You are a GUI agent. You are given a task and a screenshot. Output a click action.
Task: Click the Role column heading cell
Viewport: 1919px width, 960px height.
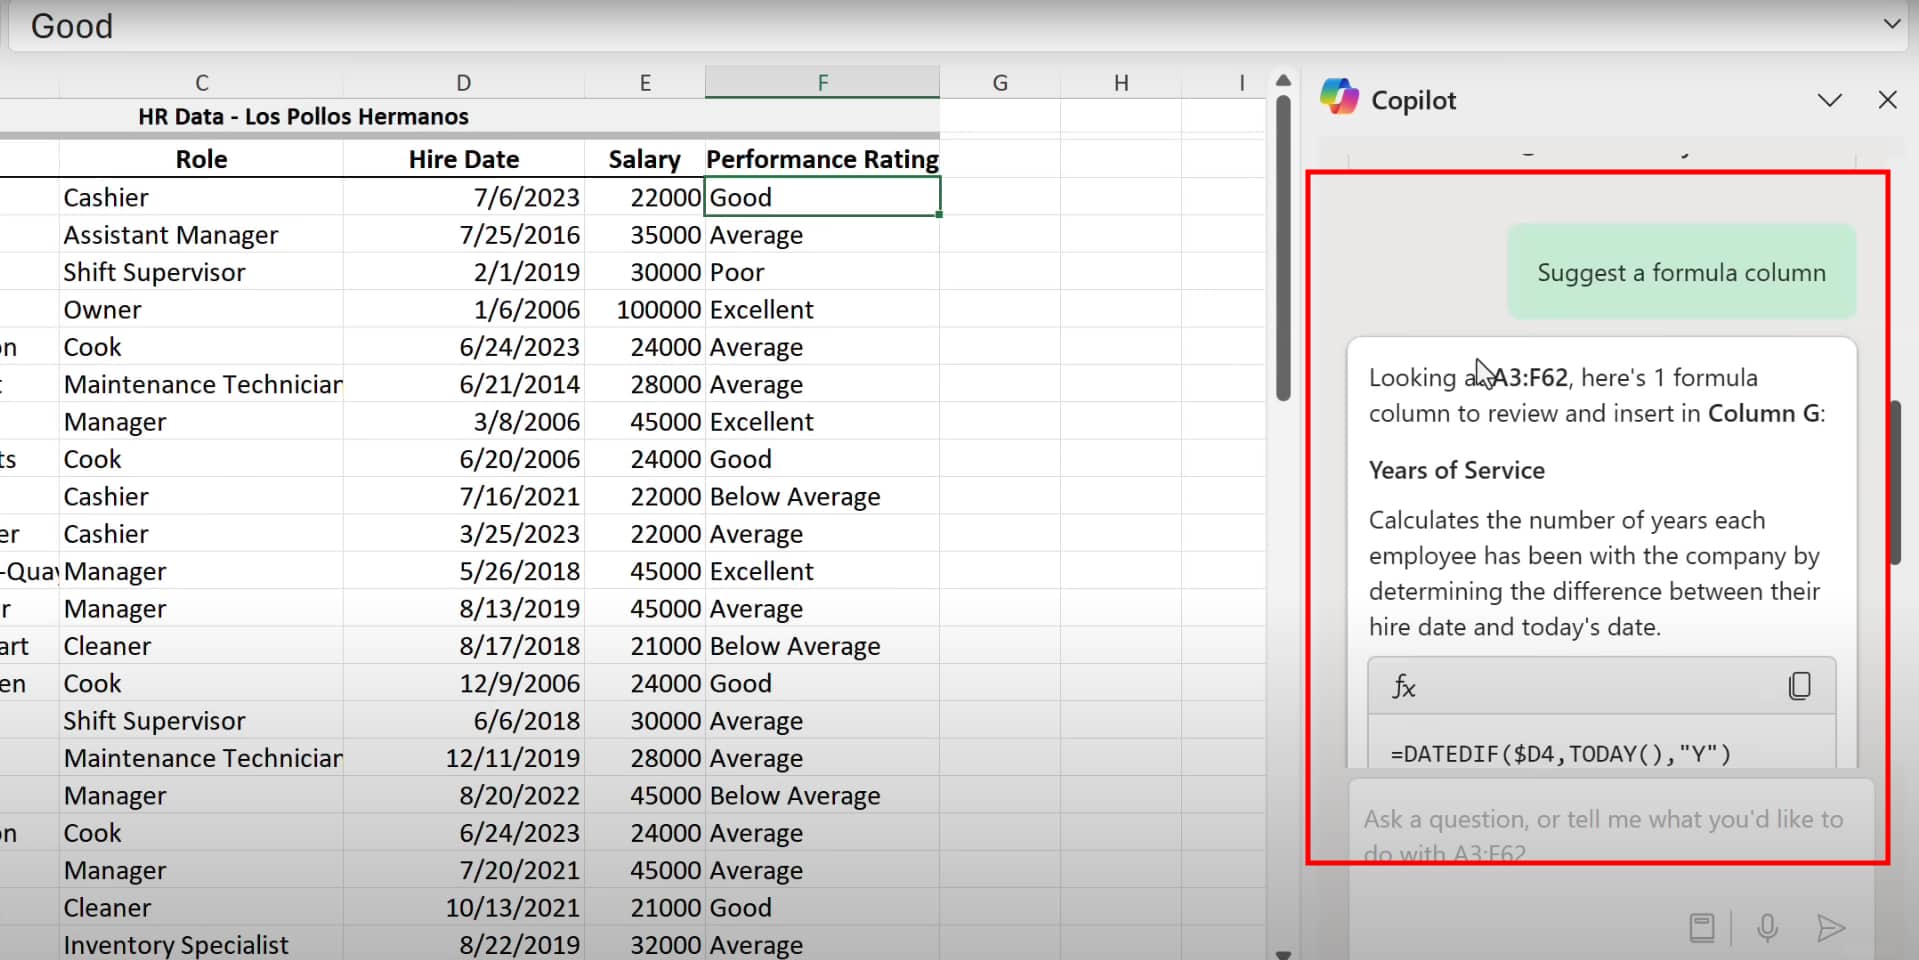(201, 159)
